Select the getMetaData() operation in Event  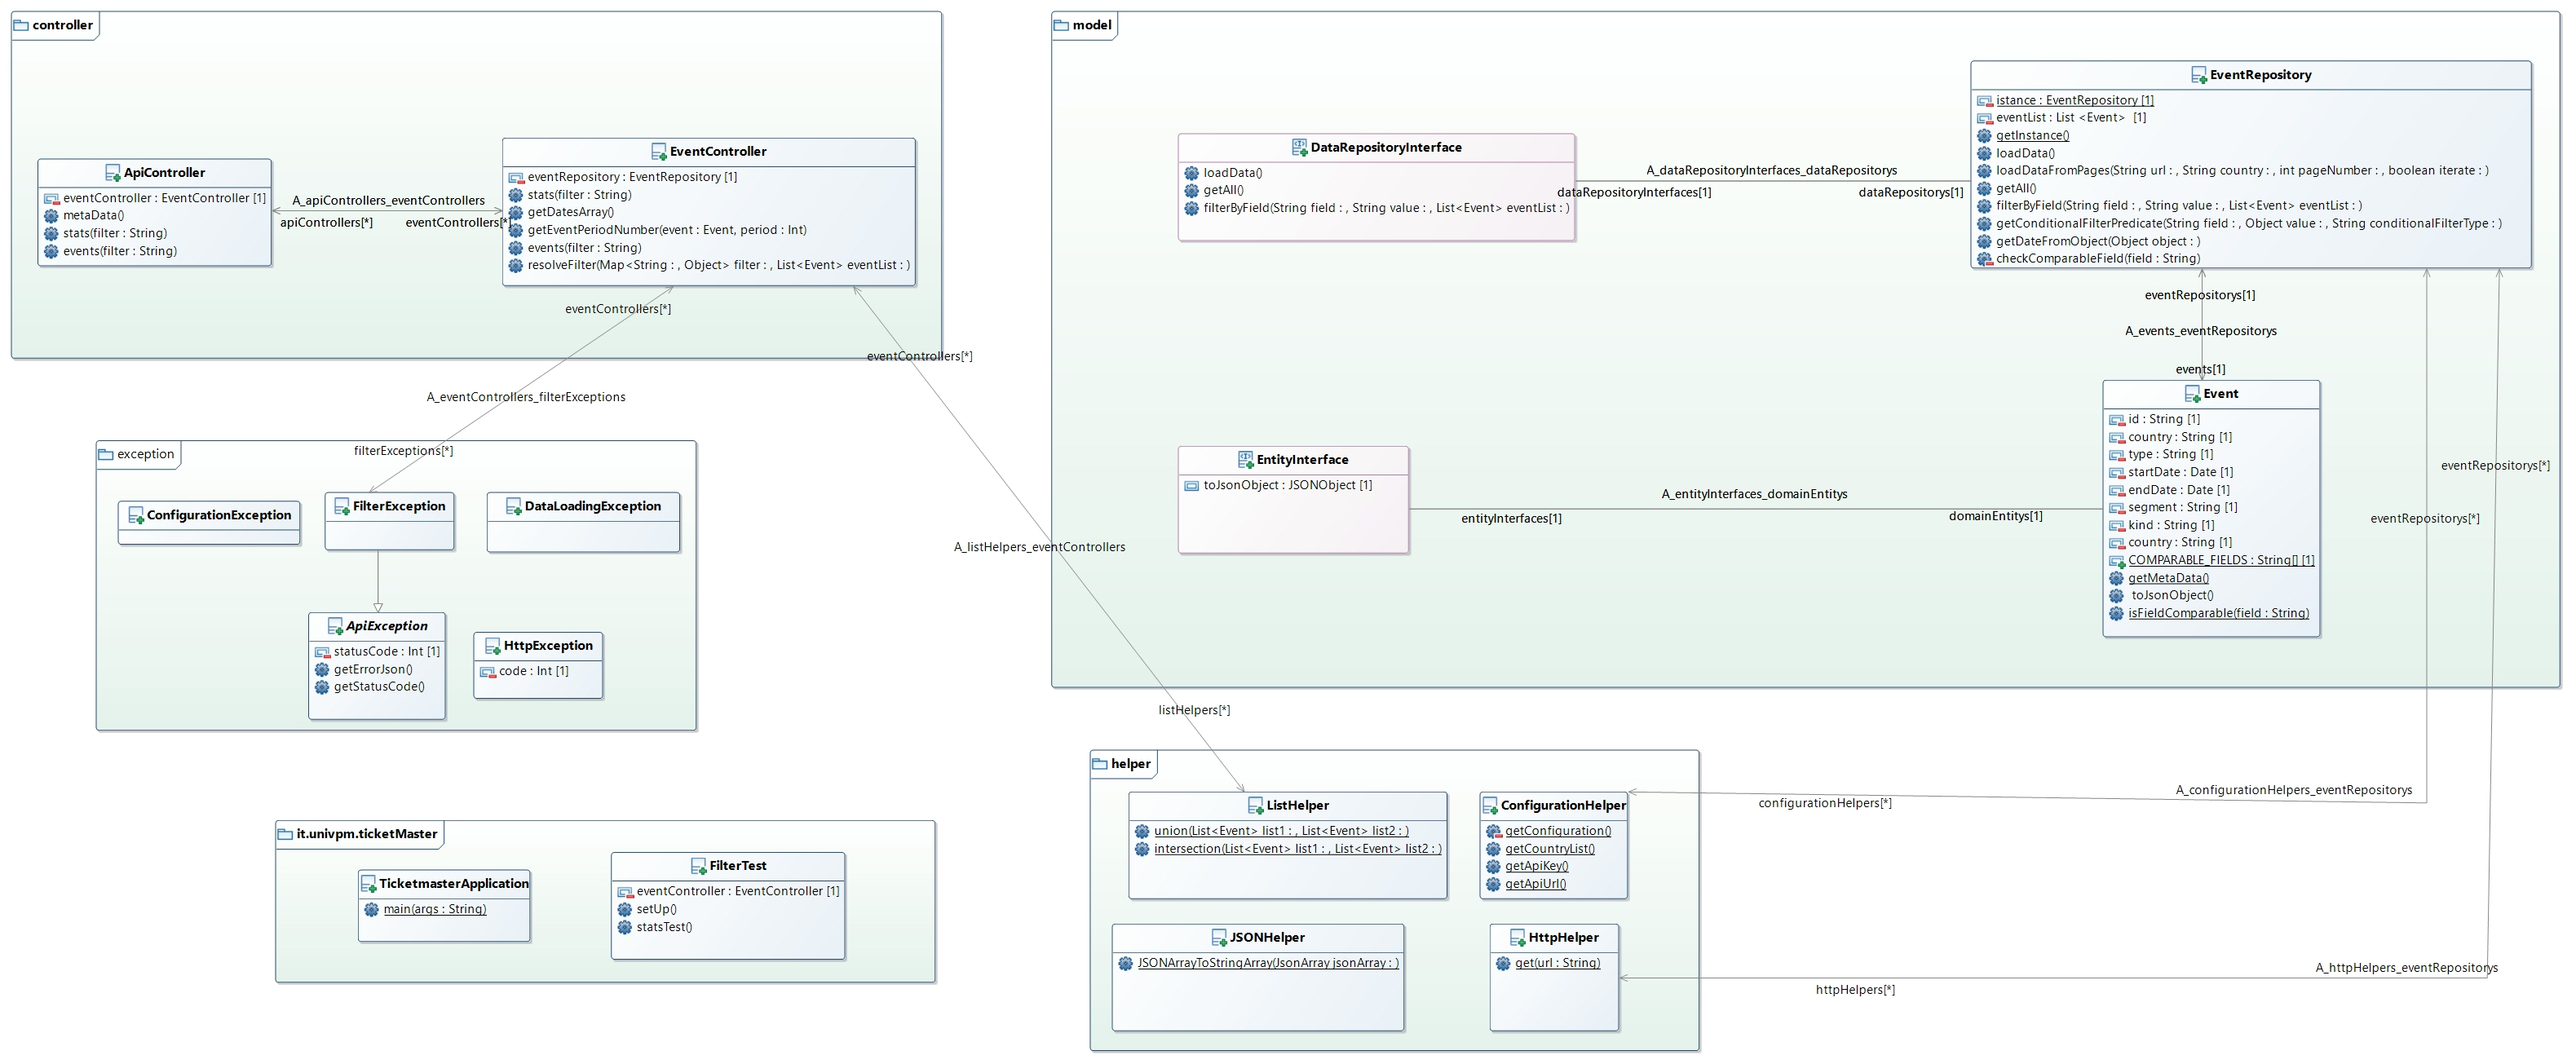(x=2168, y=578)
